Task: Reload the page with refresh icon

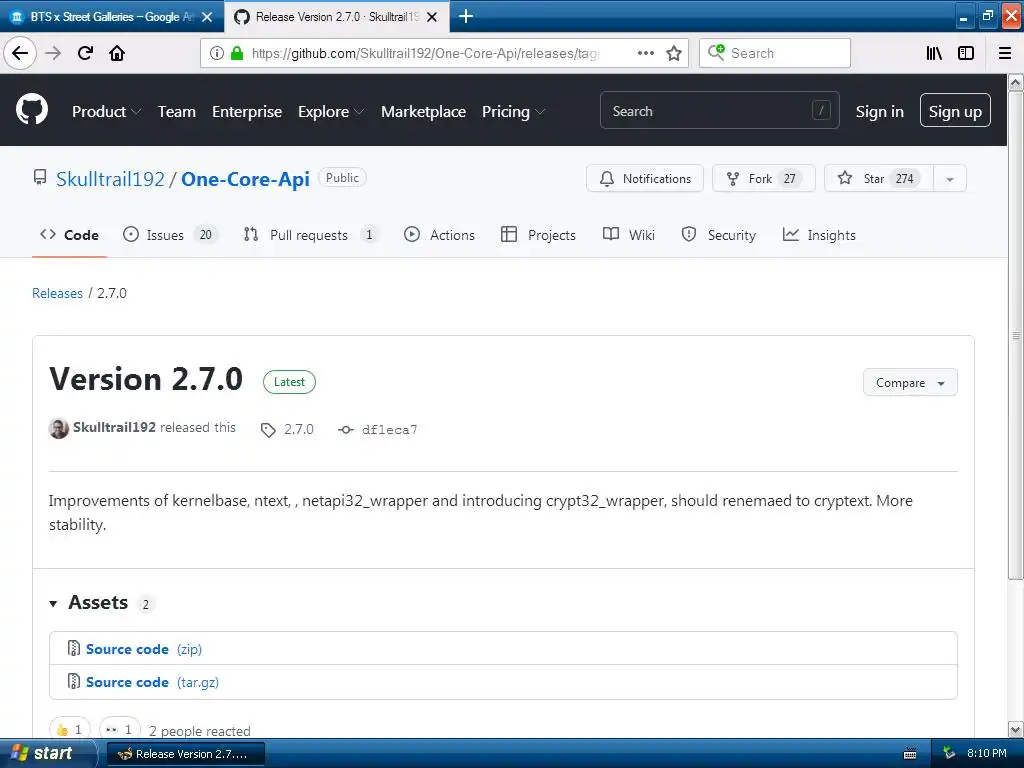Action: click(85, 53)
